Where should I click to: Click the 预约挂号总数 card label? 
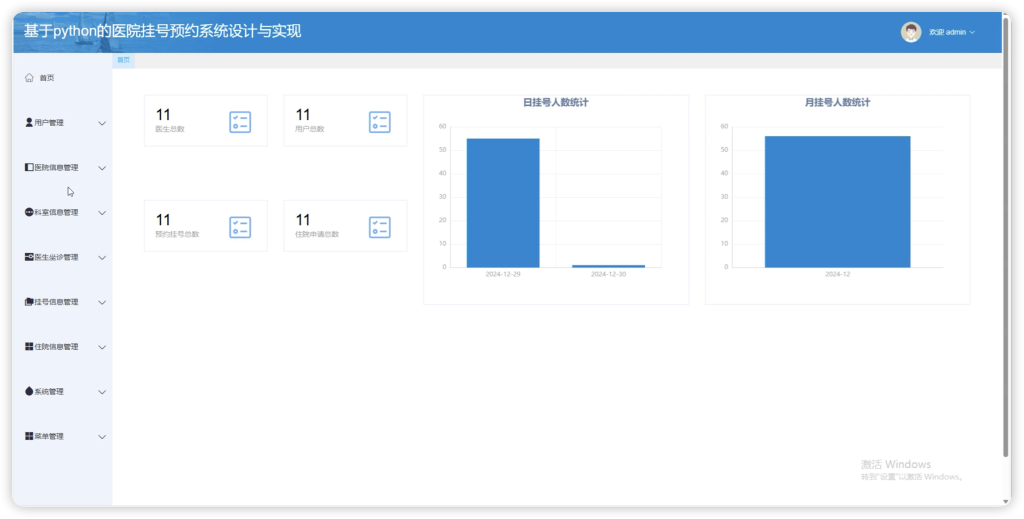click(177, 234)
